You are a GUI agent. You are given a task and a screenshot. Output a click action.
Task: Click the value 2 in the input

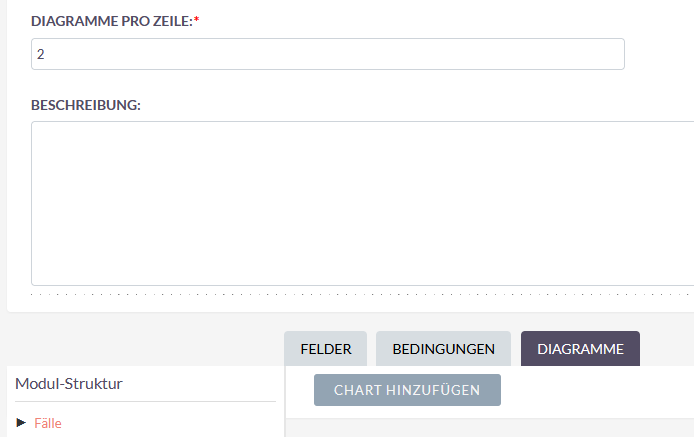(41, 55)
